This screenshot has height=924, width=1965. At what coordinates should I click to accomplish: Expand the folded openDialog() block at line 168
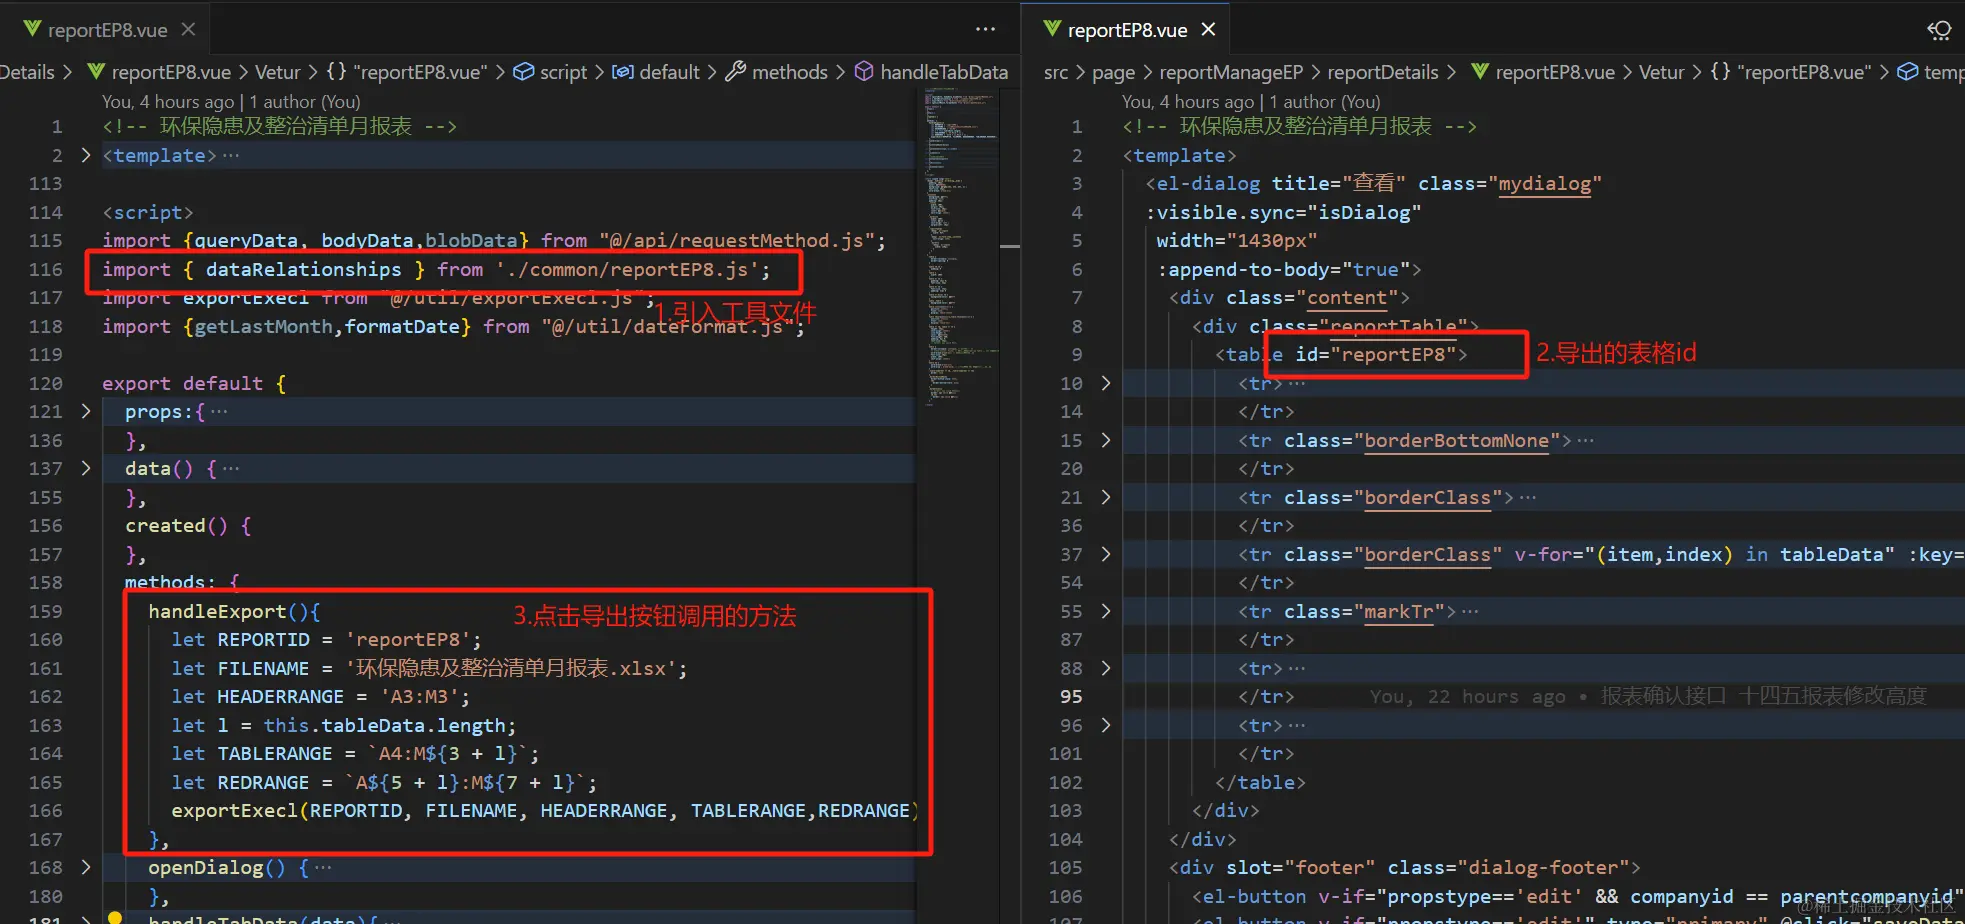86,867
